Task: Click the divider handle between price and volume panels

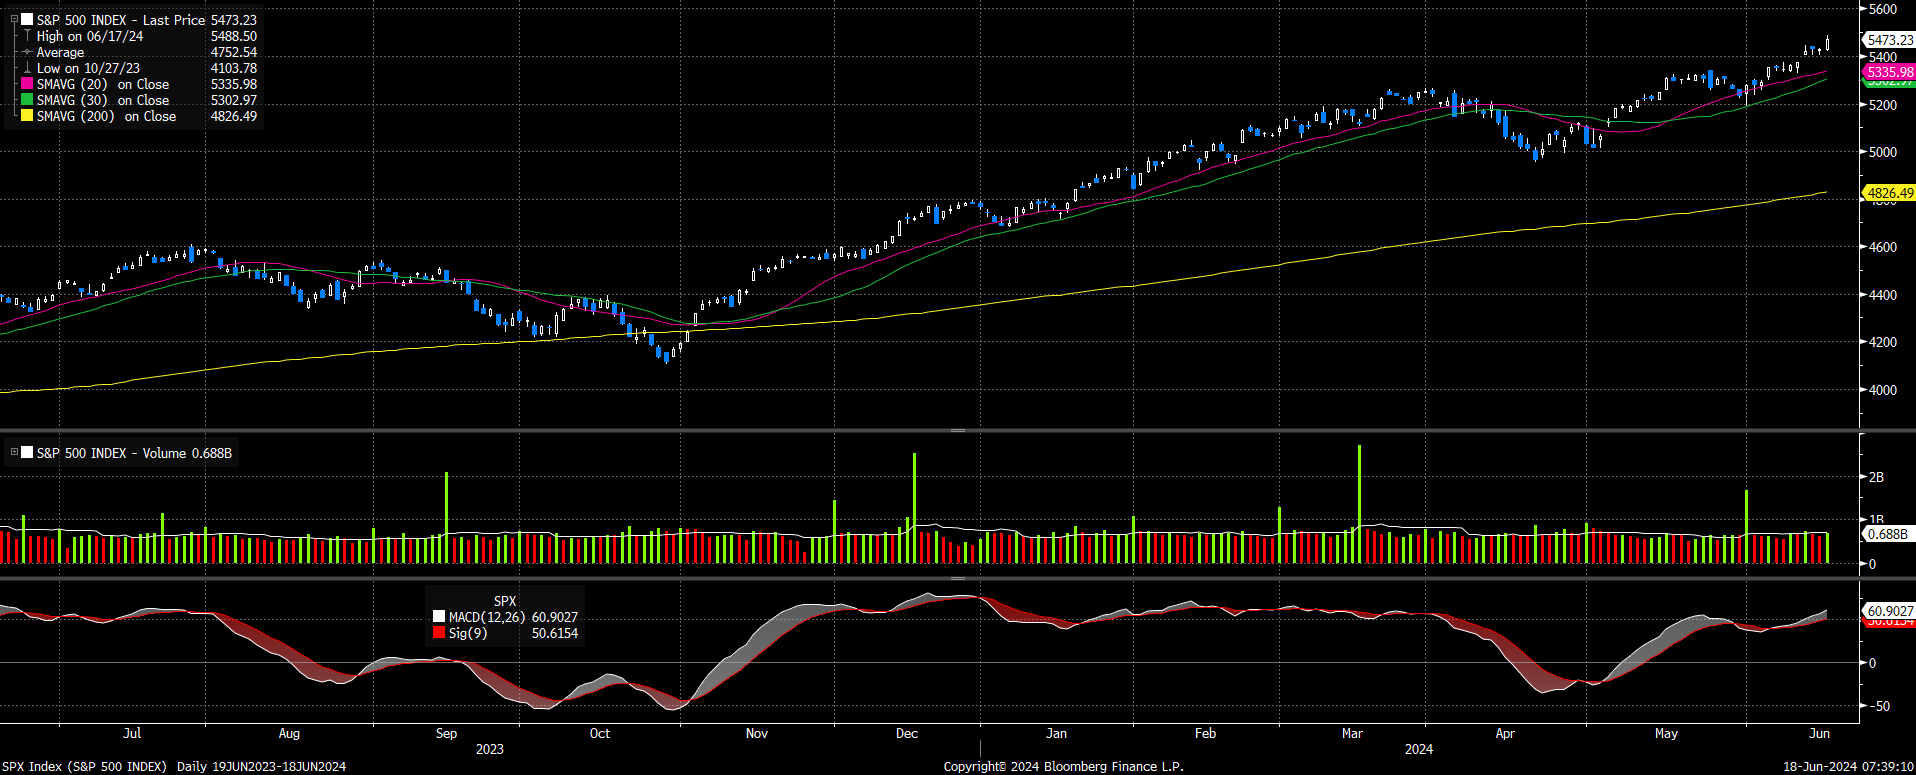Action: [x=958, y=430]
